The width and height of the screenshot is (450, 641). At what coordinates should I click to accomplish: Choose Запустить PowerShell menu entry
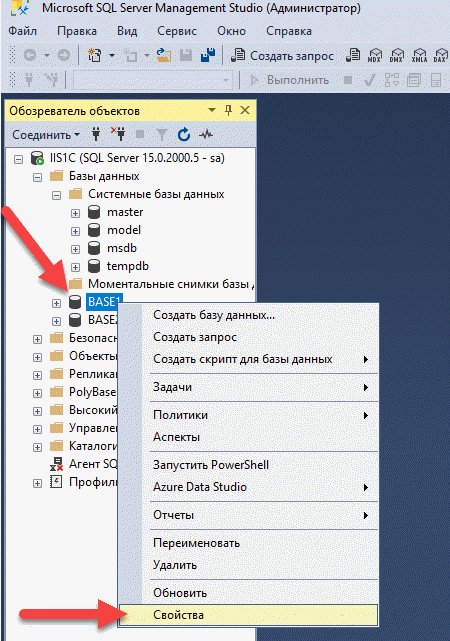pos(248,465)
